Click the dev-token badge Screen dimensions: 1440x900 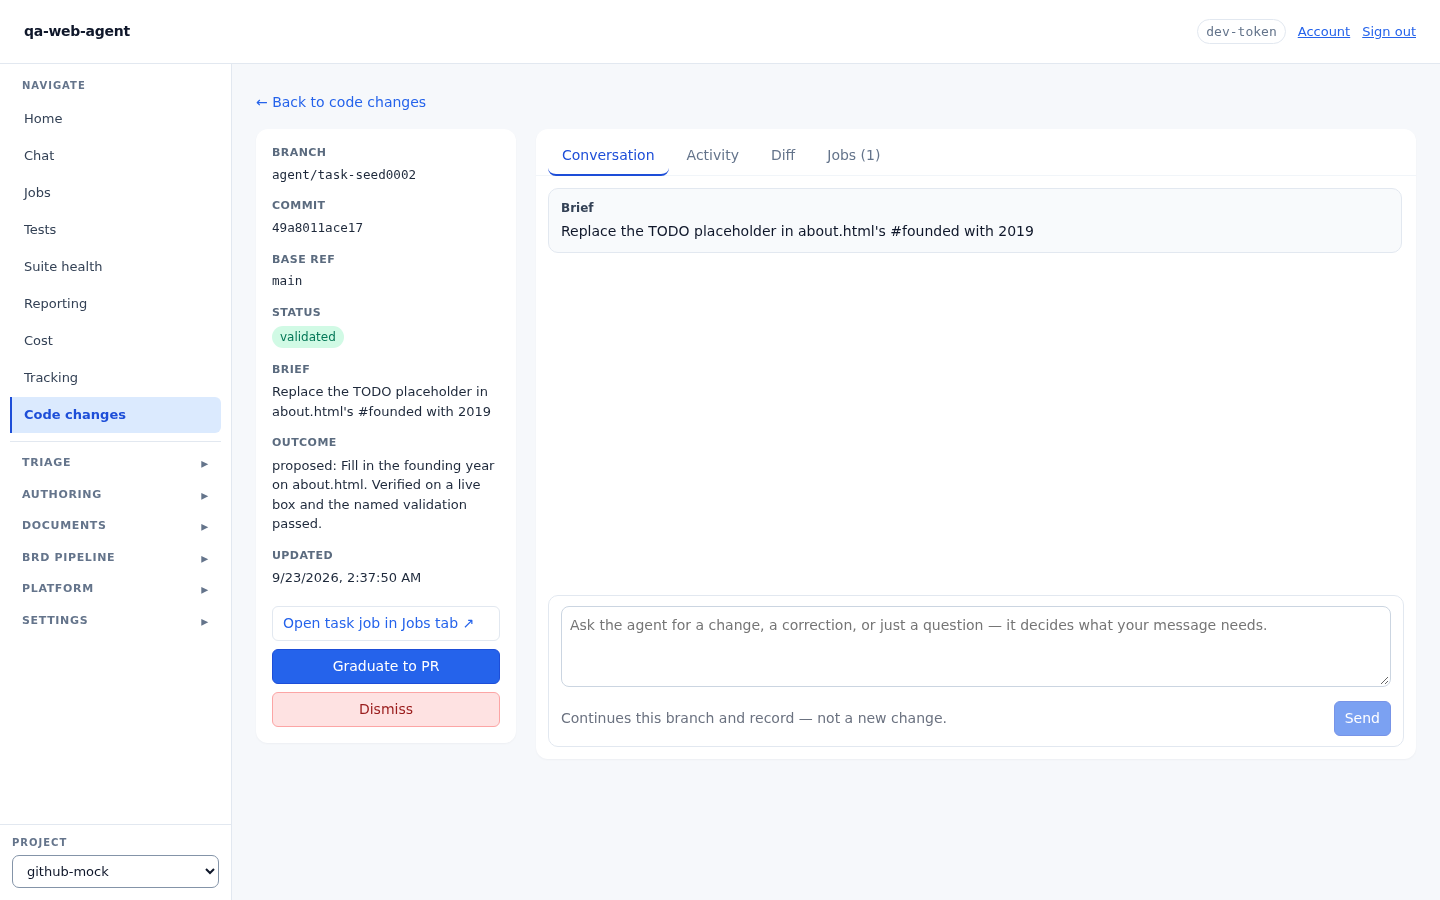1241,32
